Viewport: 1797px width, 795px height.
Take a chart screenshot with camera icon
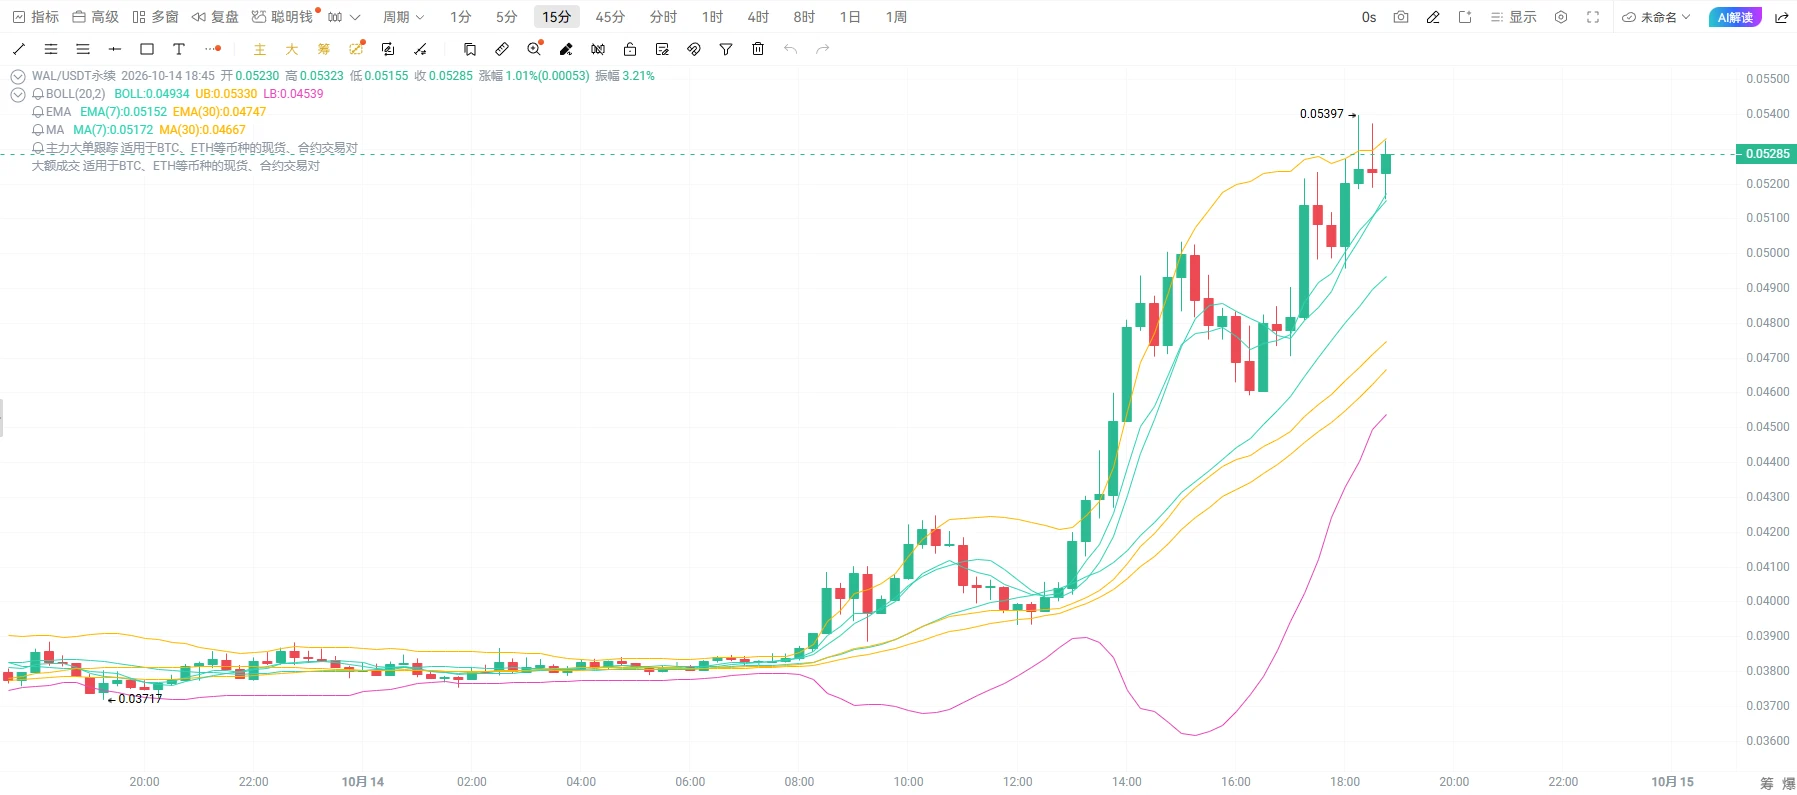(x=1401, y=17)
